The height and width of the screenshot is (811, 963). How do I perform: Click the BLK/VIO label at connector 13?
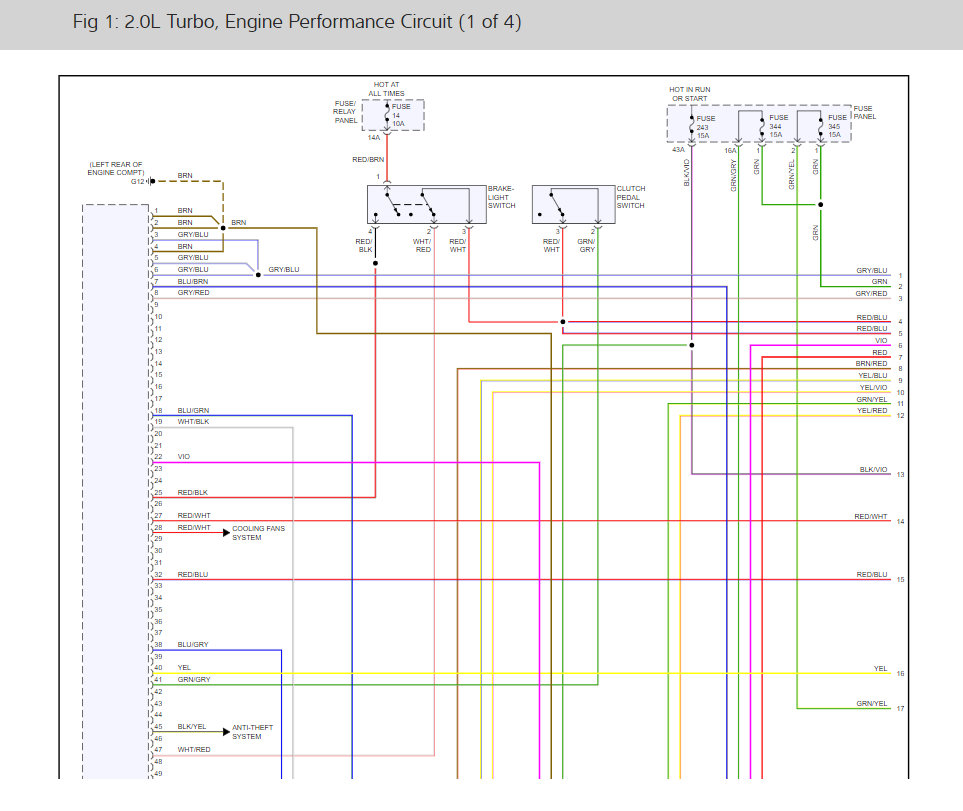point(873,470)
